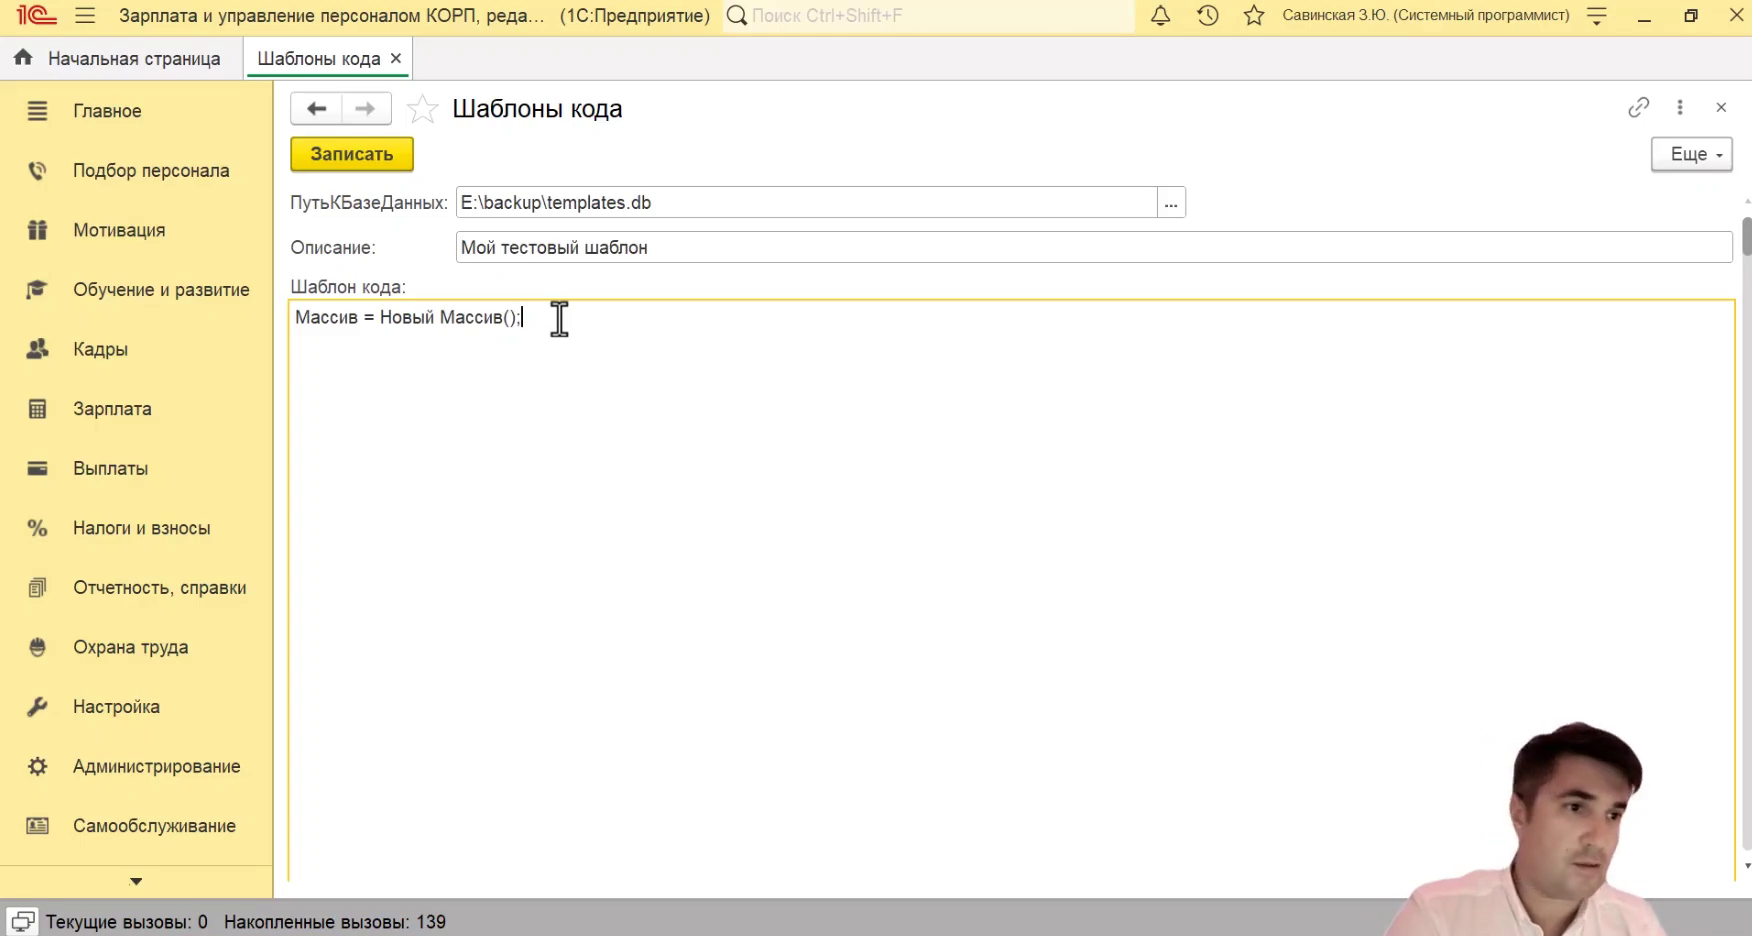
Task: Click the Самообслуживание card icon
Action: (37, 826)
